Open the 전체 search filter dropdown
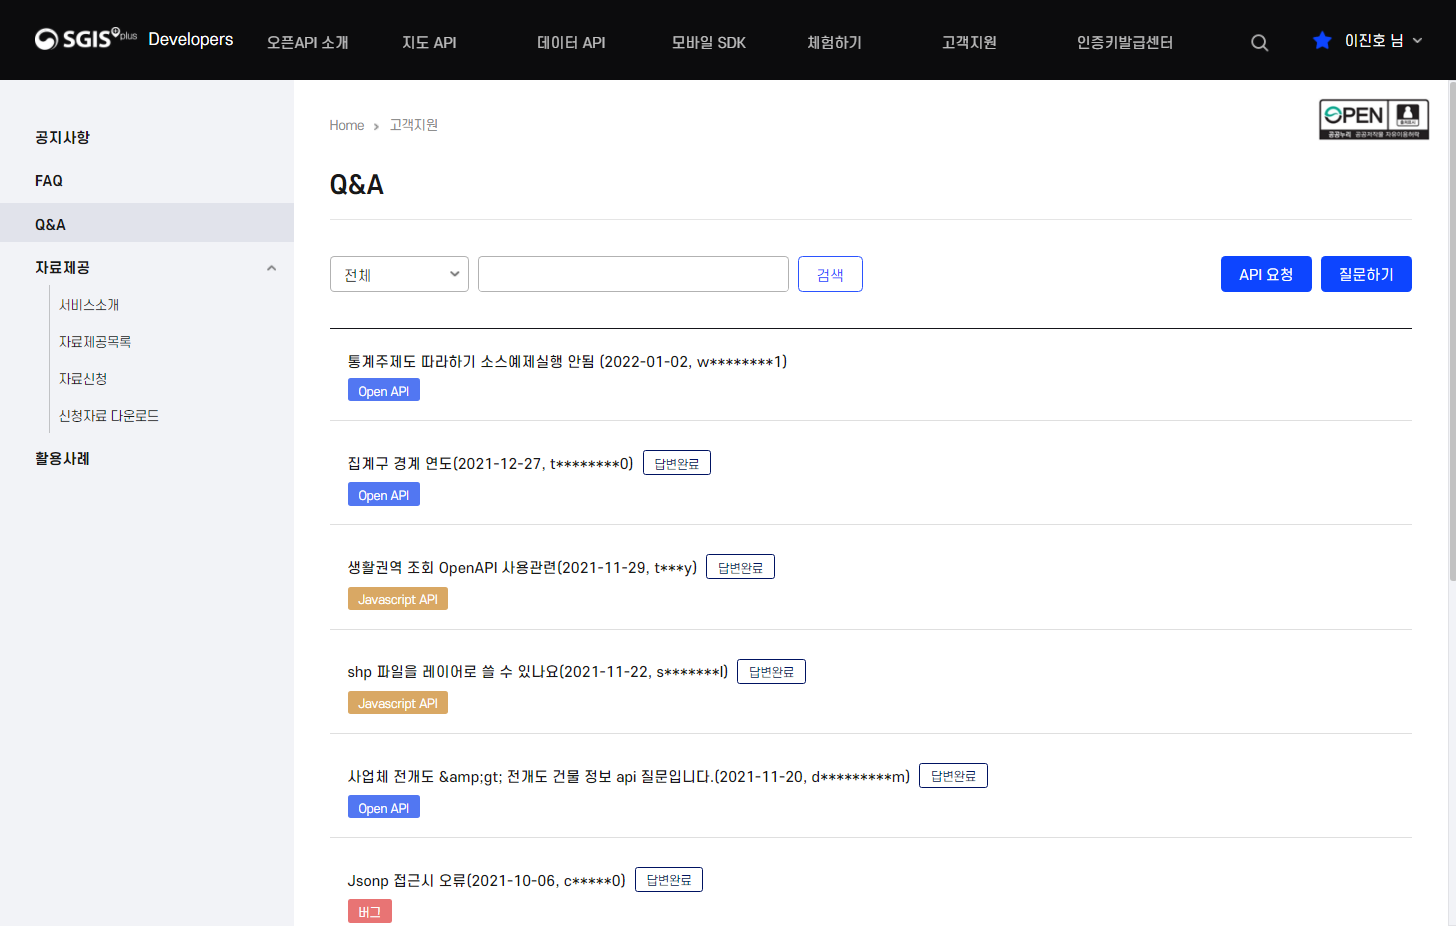 (x=398, y=273)
